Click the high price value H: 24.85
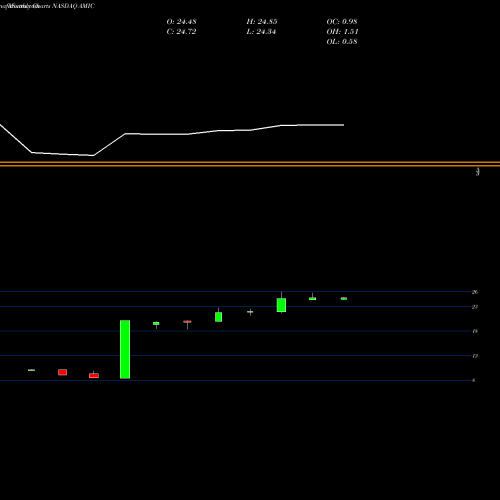 [x=262, y=22]
